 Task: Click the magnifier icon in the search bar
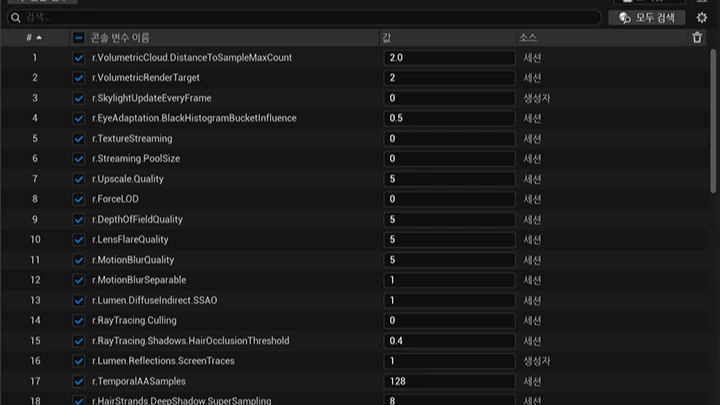pos(16,18)
